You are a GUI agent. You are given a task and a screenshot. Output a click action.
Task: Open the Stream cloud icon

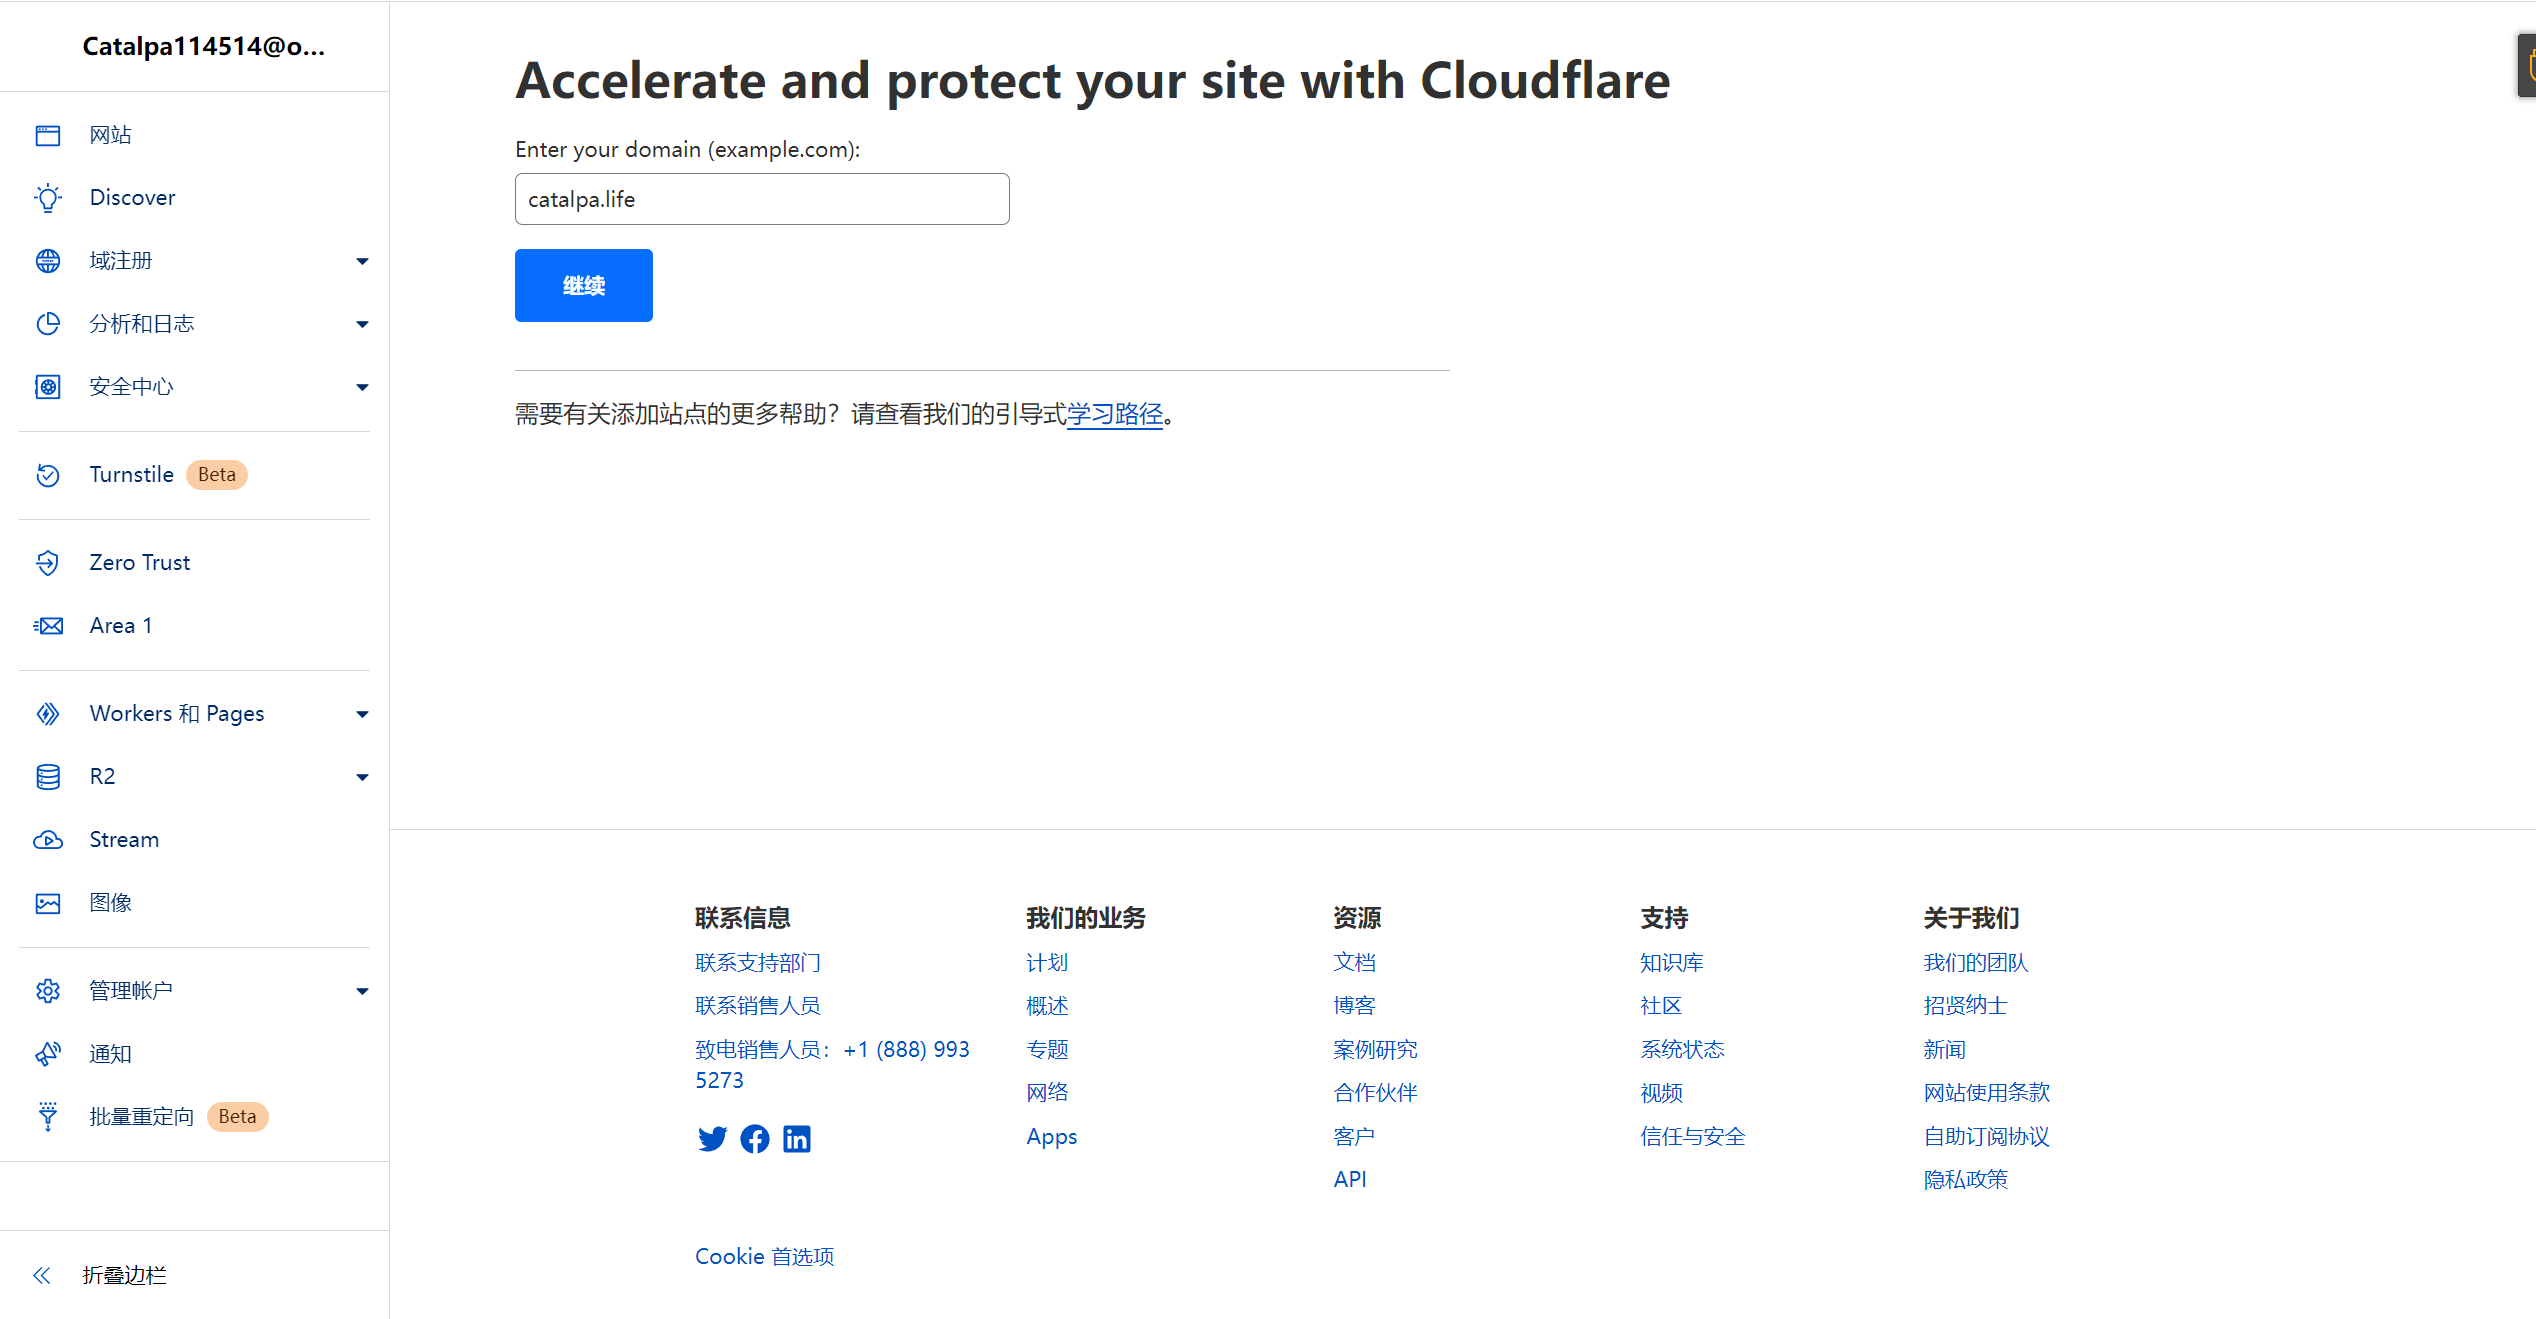pyautogui.click(x=48, y=840)
